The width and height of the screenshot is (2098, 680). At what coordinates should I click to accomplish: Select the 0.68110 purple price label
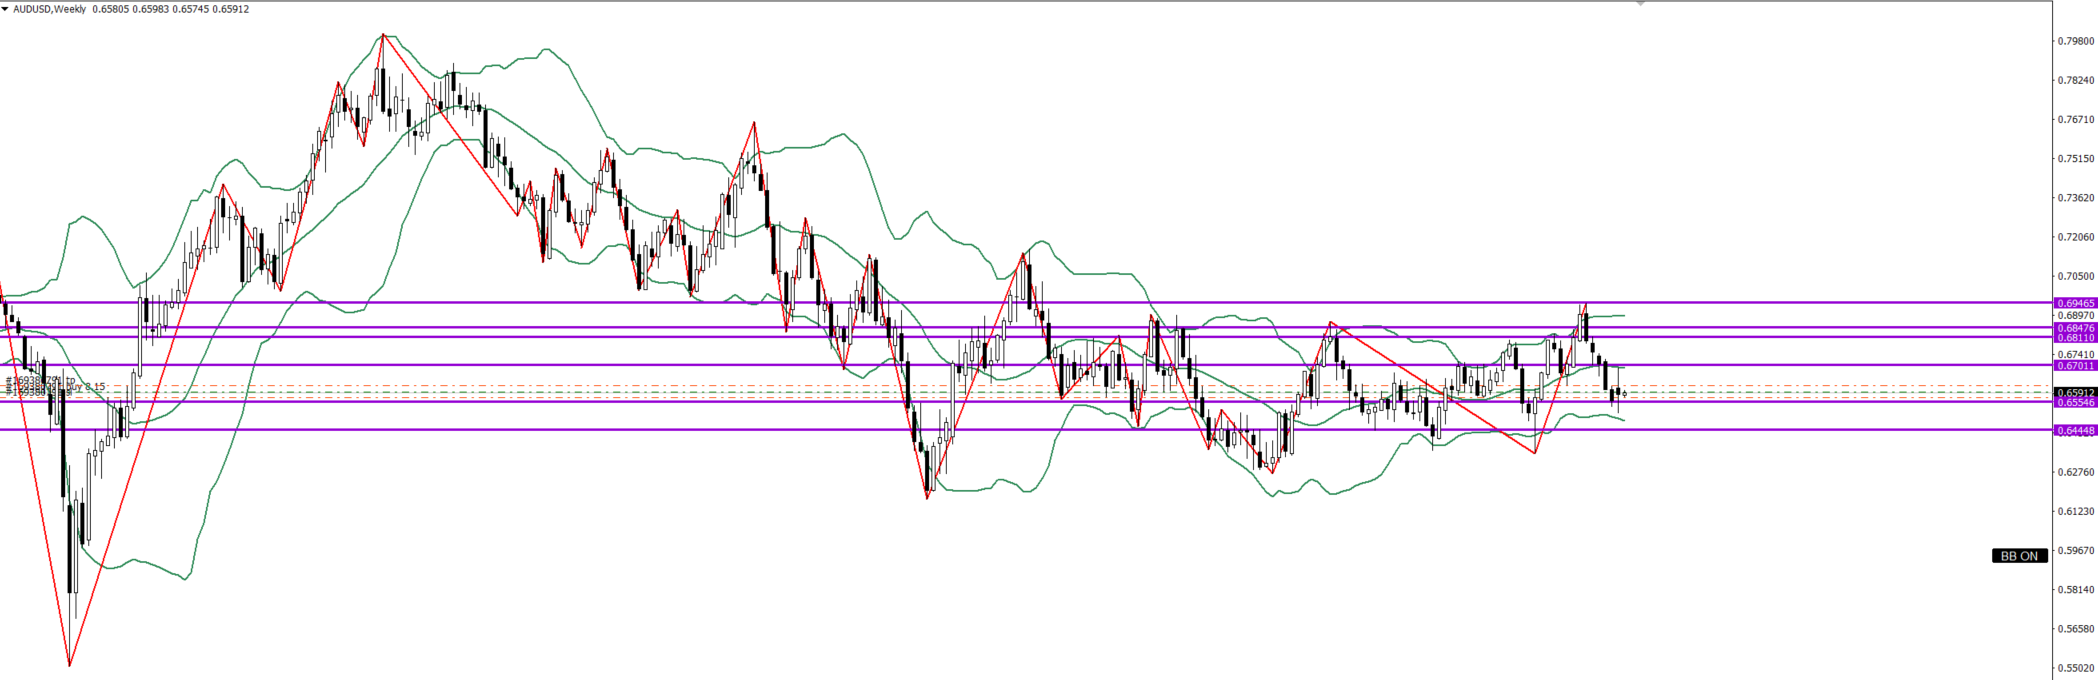point(2074,337)
